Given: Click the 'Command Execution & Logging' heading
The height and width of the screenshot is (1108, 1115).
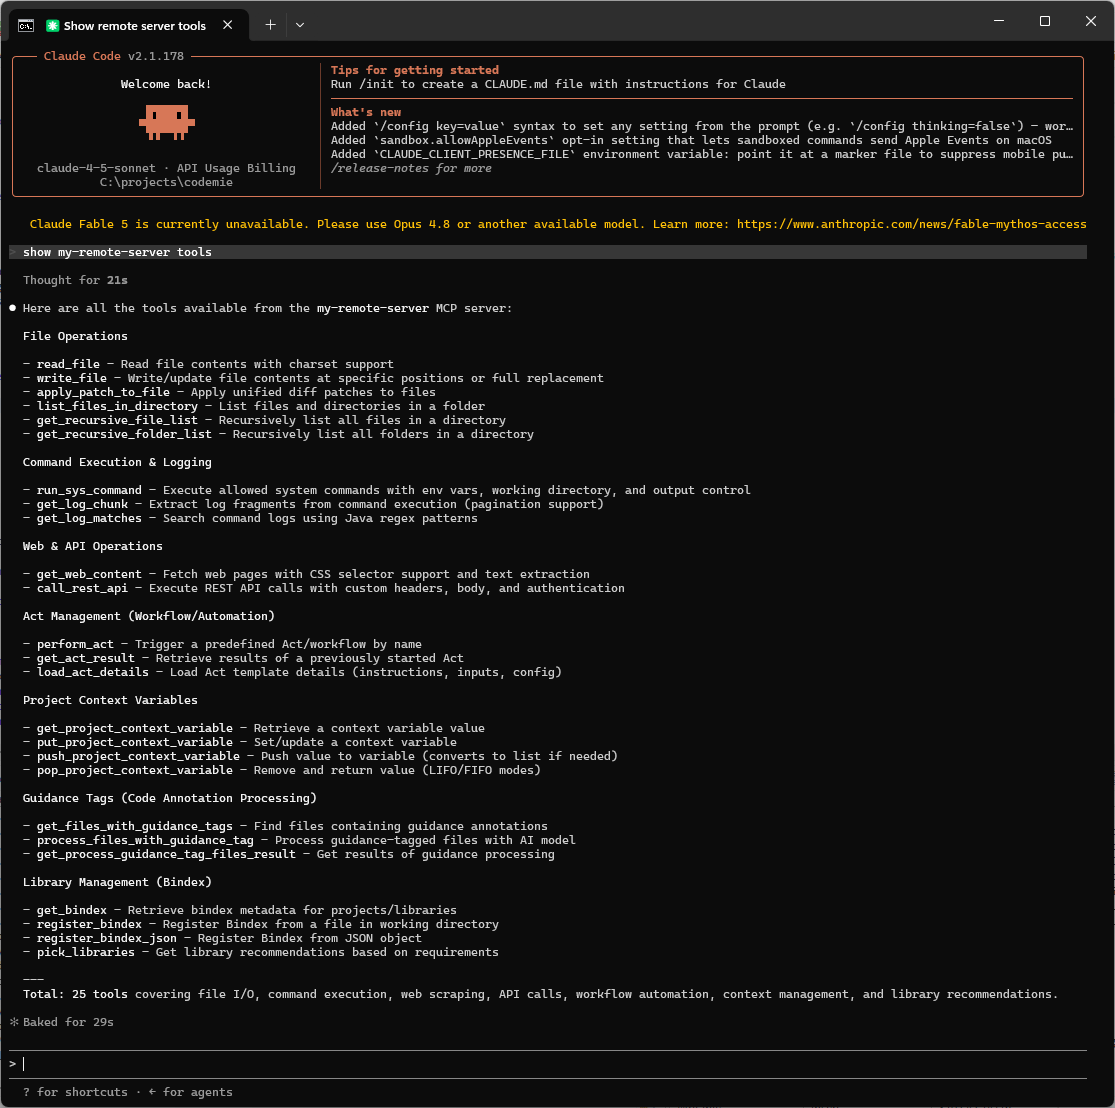Looking at the screenshot, I should (x=117, y=462).
